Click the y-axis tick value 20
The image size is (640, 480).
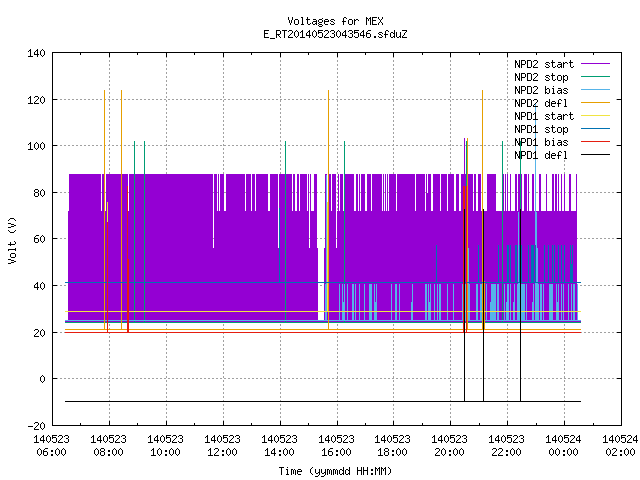pyautogui.click(x=39, y=333)
